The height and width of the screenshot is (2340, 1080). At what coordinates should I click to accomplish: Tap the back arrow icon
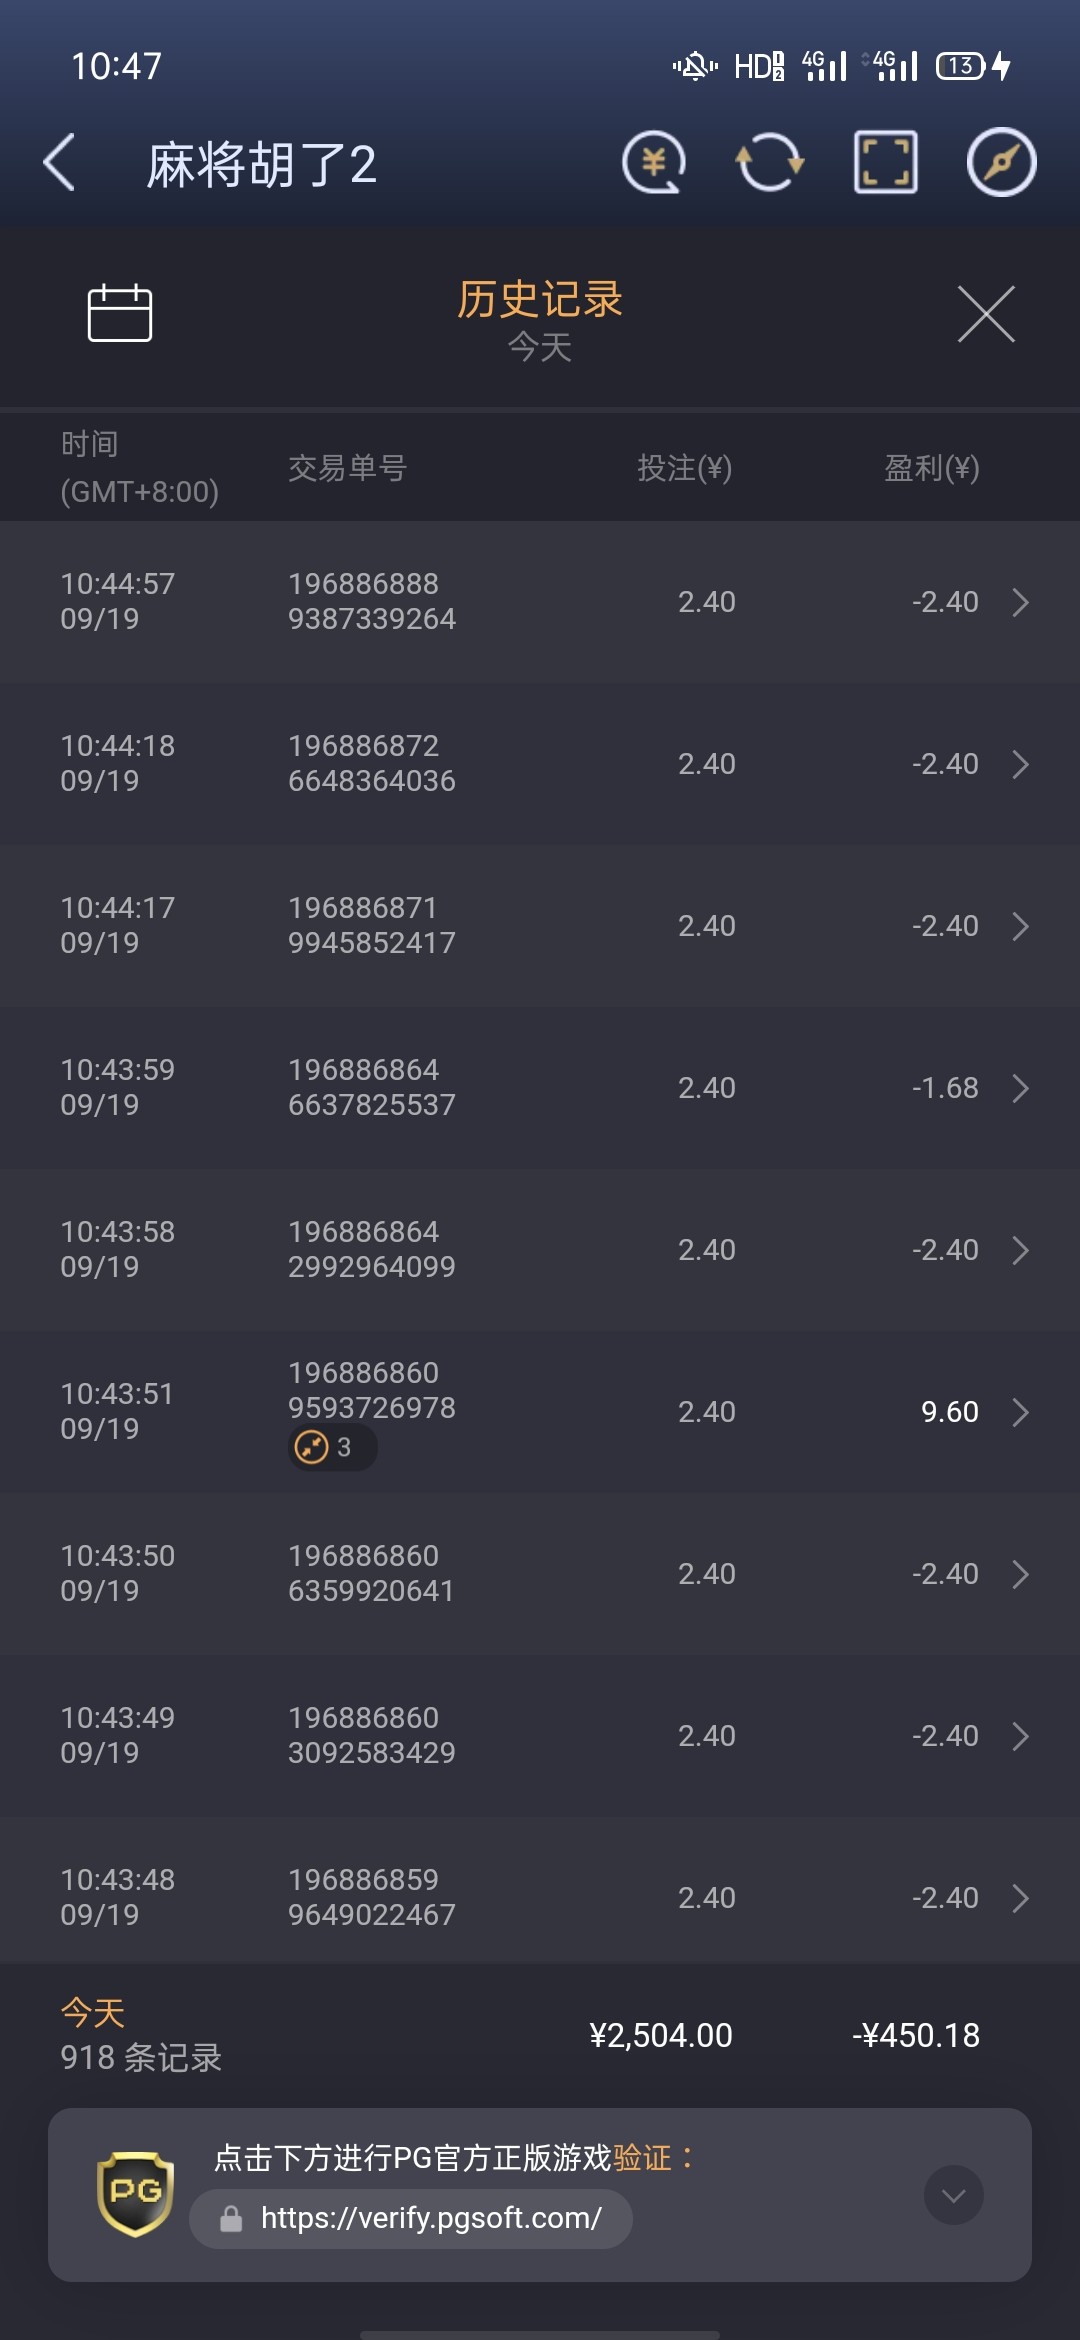[x=60, y=163]
